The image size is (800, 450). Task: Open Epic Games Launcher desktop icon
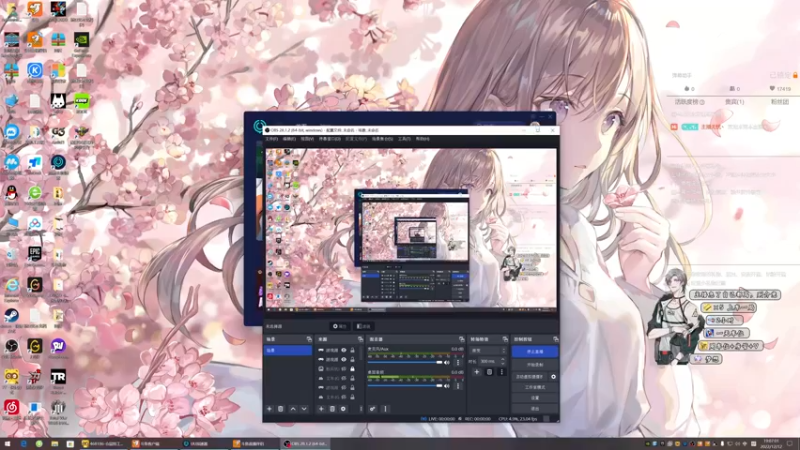35,256
